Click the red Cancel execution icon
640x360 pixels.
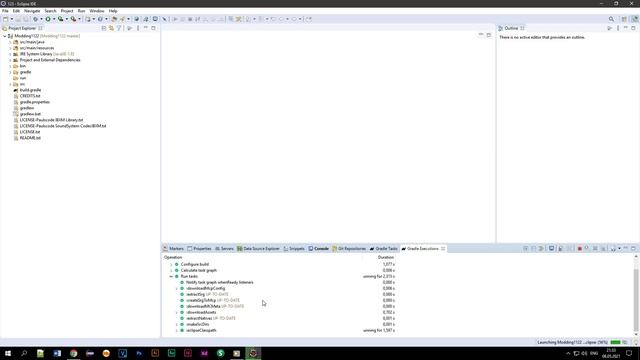pyautogui.click(x=580, y=249)
